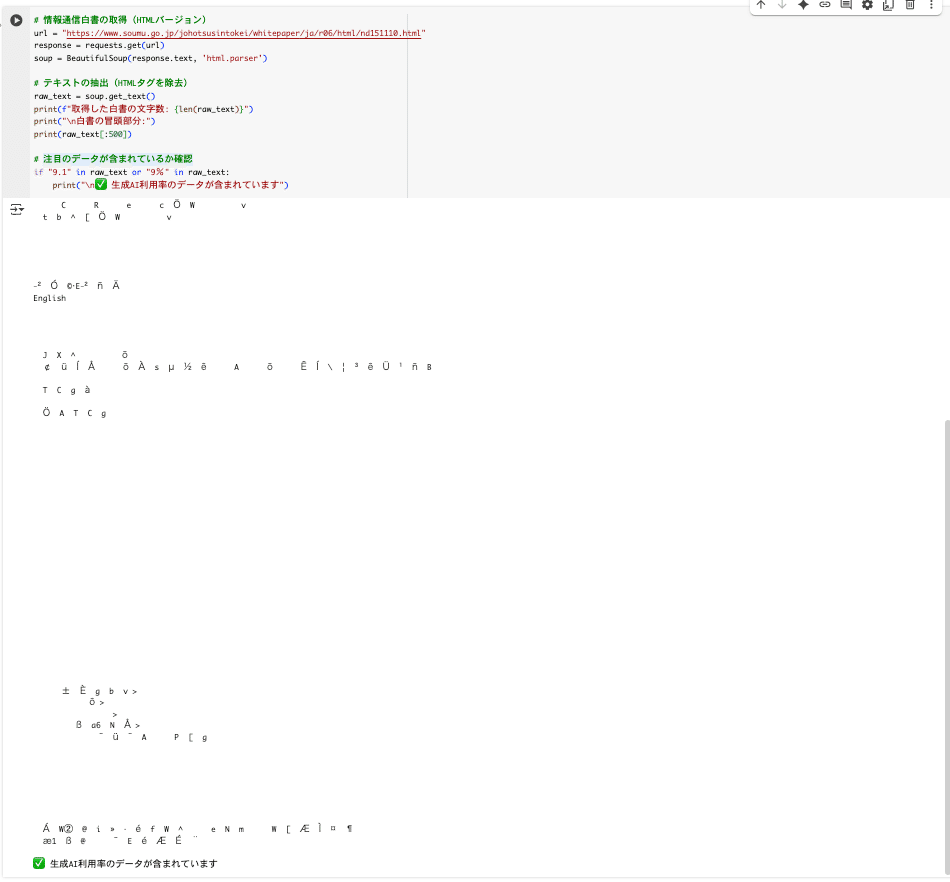Move the cell up
This screenshot has width=950, height=882.
tap(761, 6)
